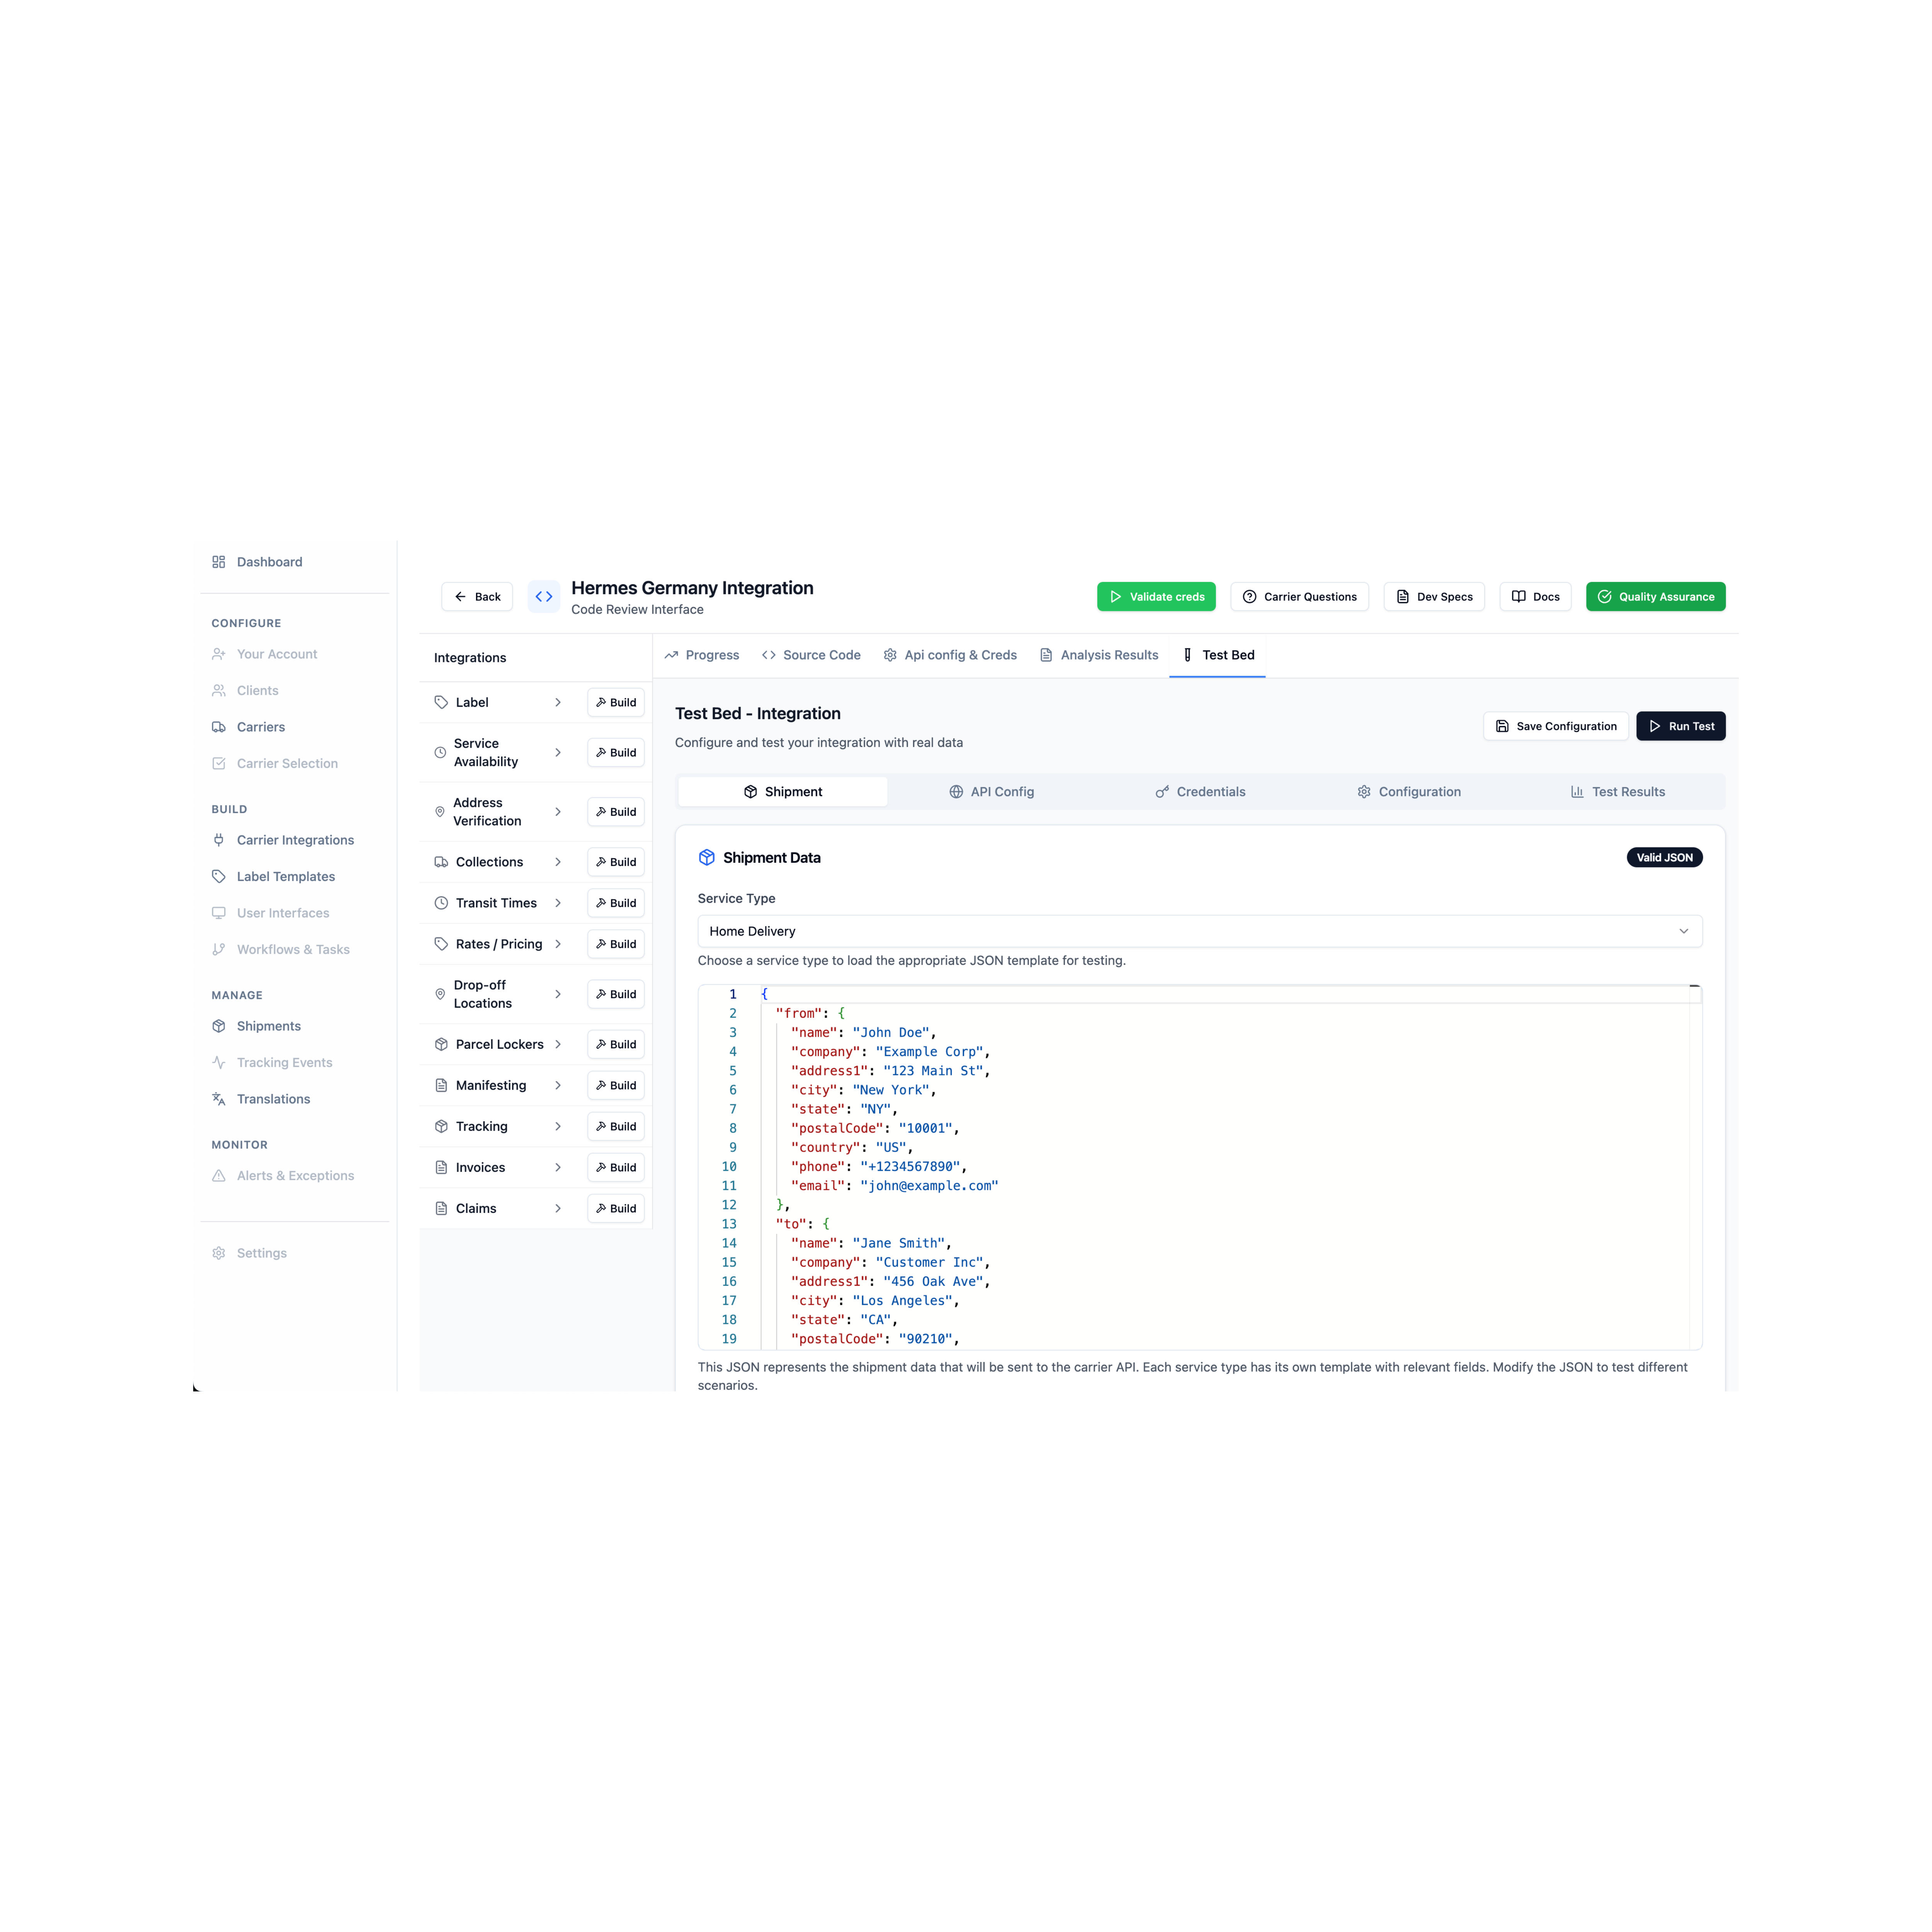Screen dimensions: 1932x1932
Task: Open the Api config & Creds tab
Action: pos(950,655)
